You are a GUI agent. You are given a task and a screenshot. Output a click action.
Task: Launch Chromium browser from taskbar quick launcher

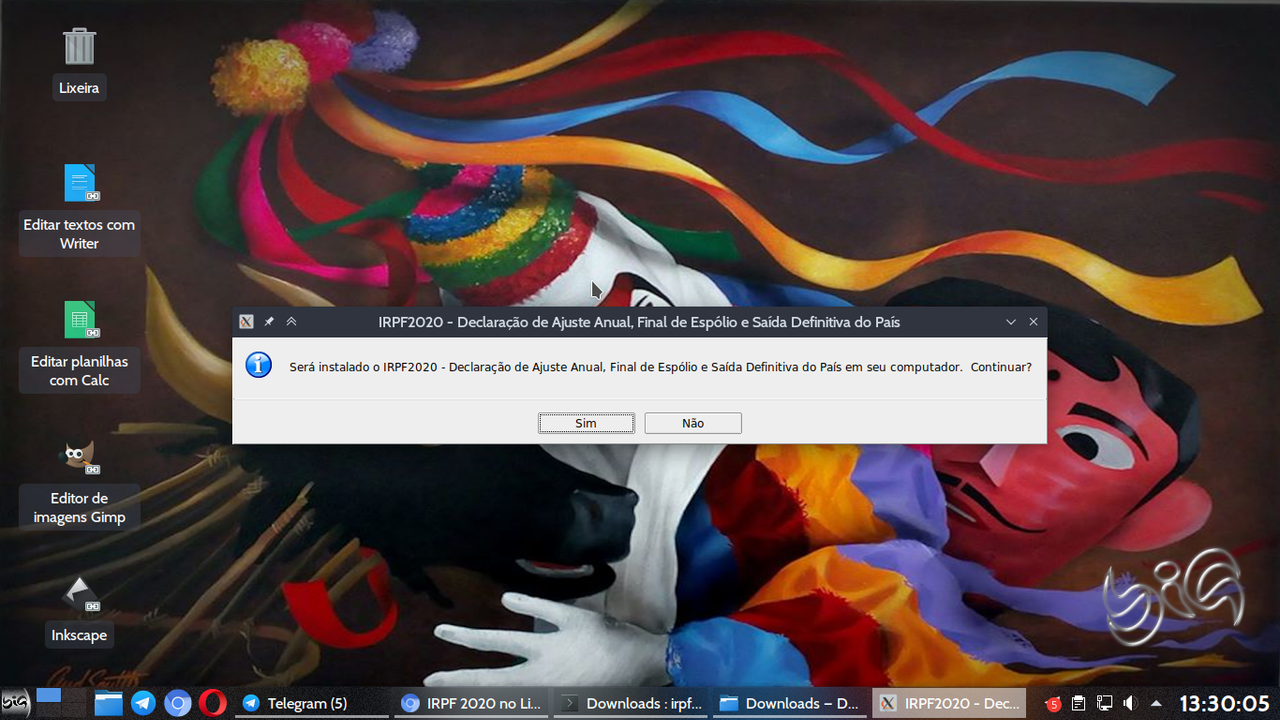(x=177, y=703)
